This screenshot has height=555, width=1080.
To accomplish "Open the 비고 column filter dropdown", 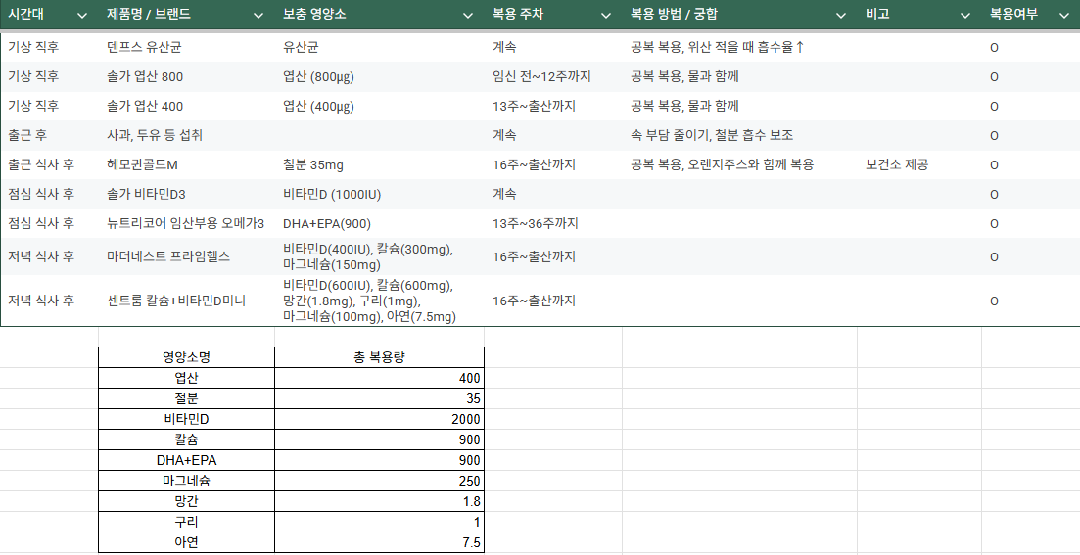I will coord(965,16).
